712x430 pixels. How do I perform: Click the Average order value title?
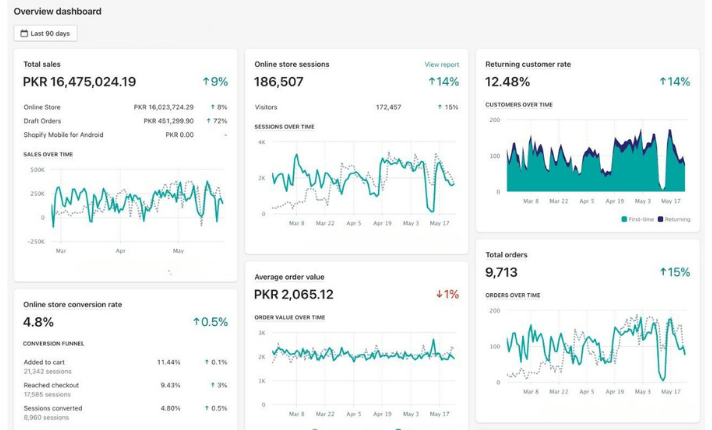point(289,277)
